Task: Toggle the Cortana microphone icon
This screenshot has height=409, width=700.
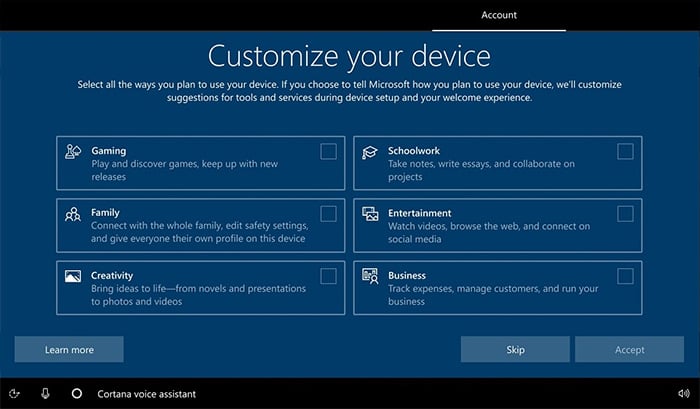Action: 45,393
